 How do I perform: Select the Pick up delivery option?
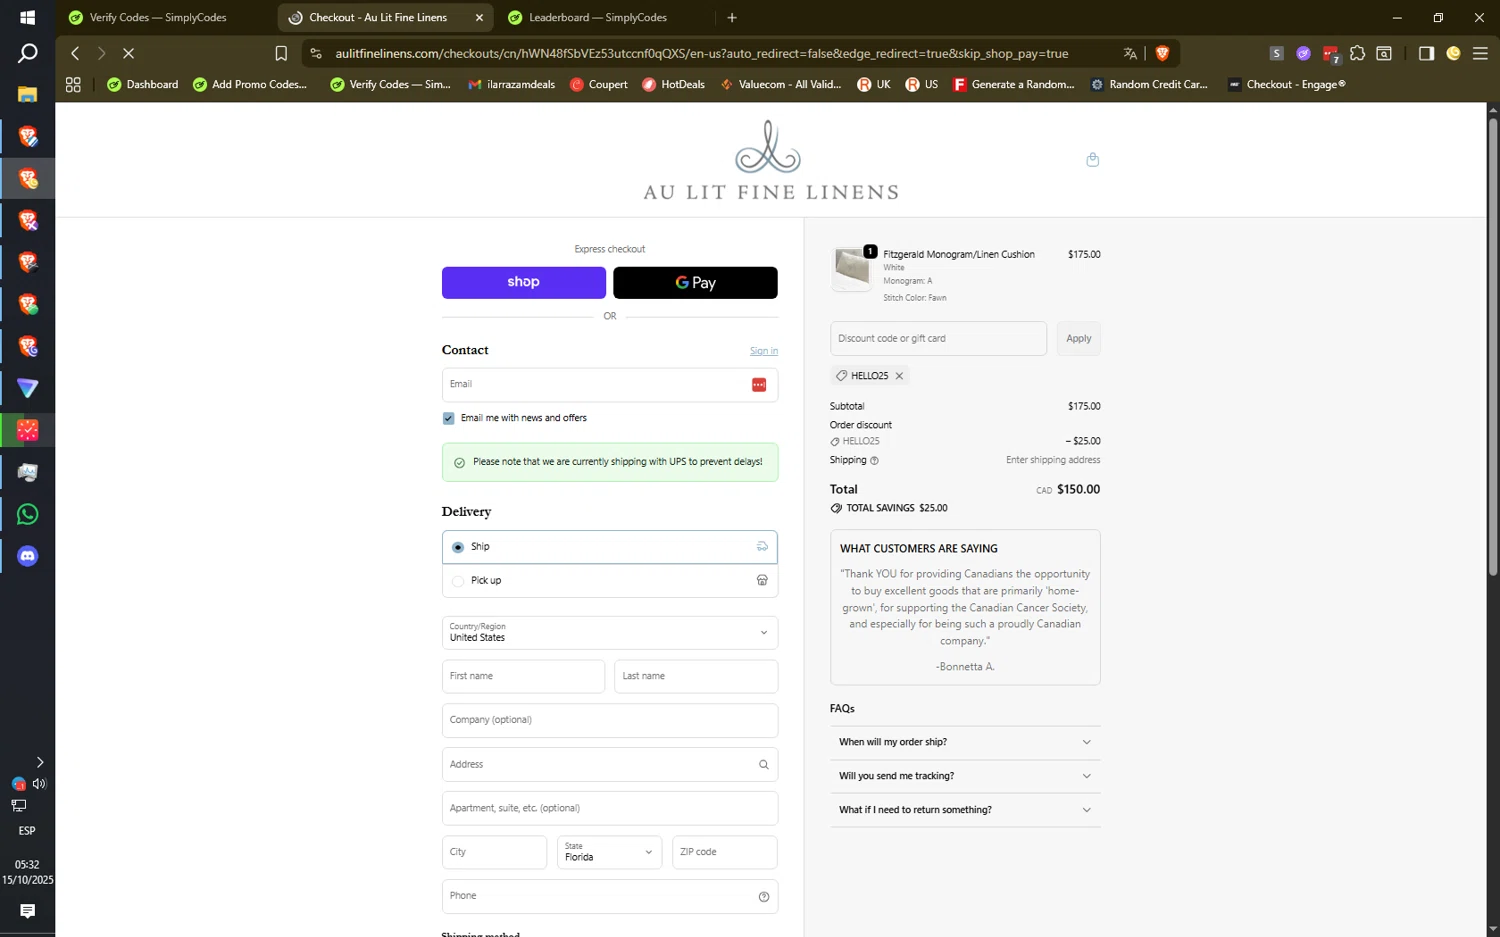point(610,581)
